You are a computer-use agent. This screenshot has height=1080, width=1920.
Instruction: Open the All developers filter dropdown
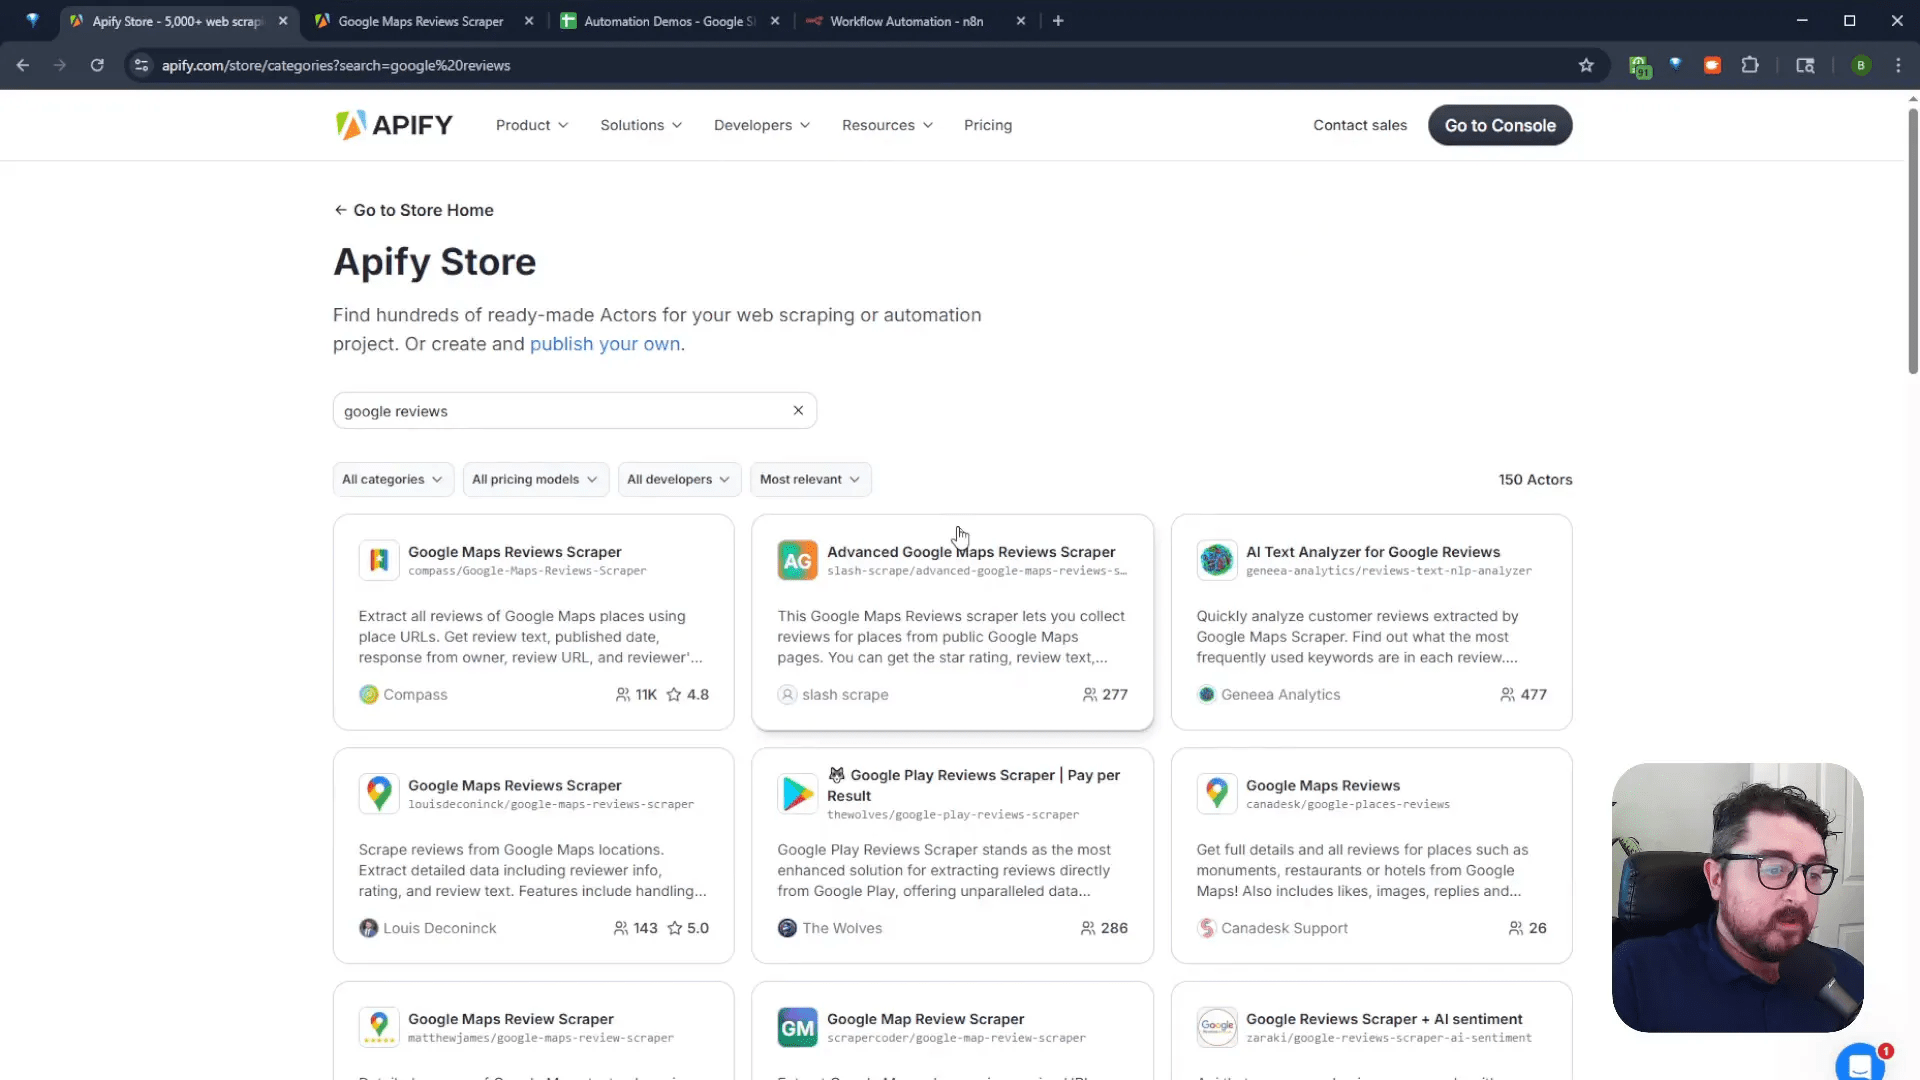(x=679, y=479)
